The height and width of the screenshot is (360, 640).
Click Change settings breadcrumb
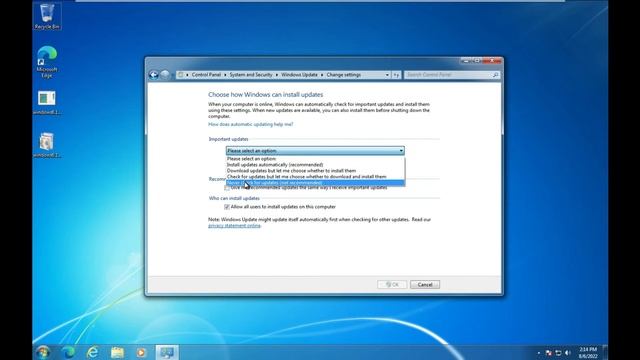(343, 75)
